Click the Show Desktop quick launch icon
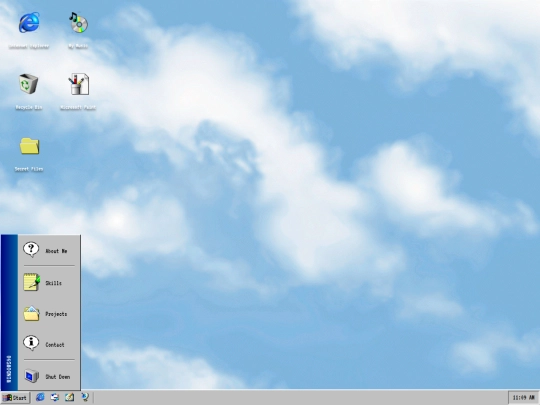 pyautogui.click(x=55, y=397)
